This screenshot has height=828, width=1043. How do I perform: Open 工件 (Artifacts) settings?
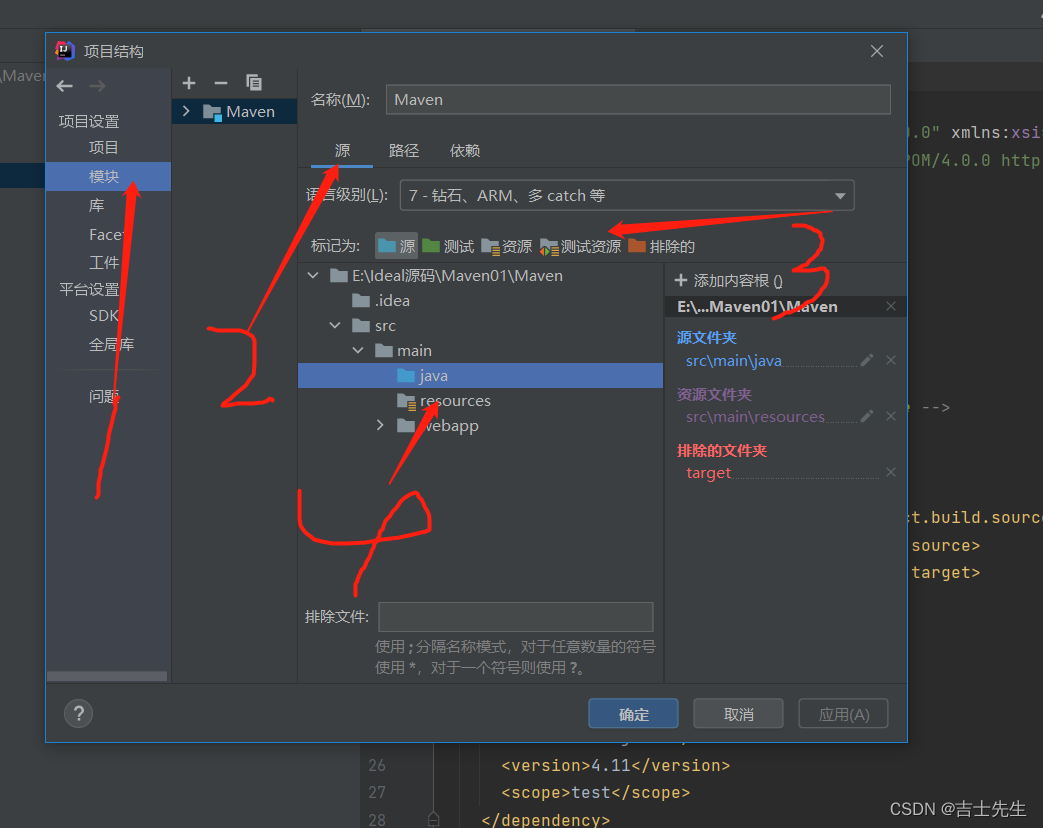tap(104, 263)
